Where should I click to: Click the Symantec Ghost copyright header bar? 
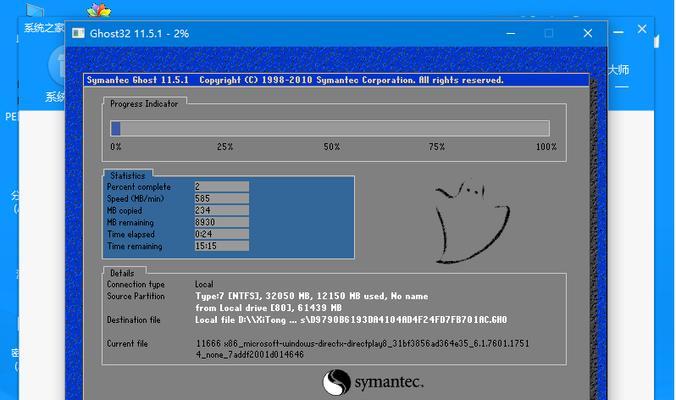[x=336, y=80]
